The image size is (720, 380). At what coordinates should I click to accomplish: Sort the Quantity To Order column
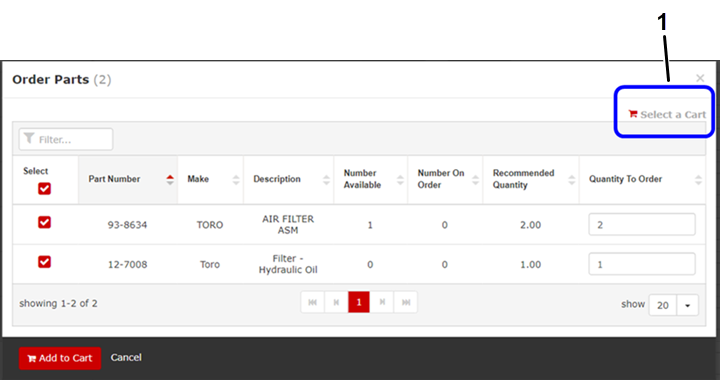[698, 180]
